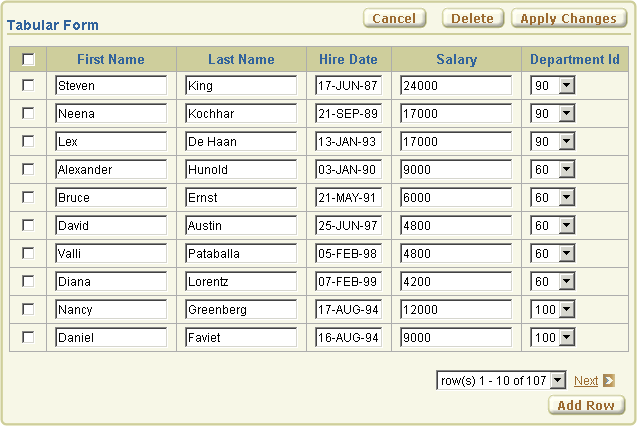The height and width of the screenshot is (426, 637).
Task: Open Department Id dropdown for Daniel Faviet
Action: coord(552,337)
